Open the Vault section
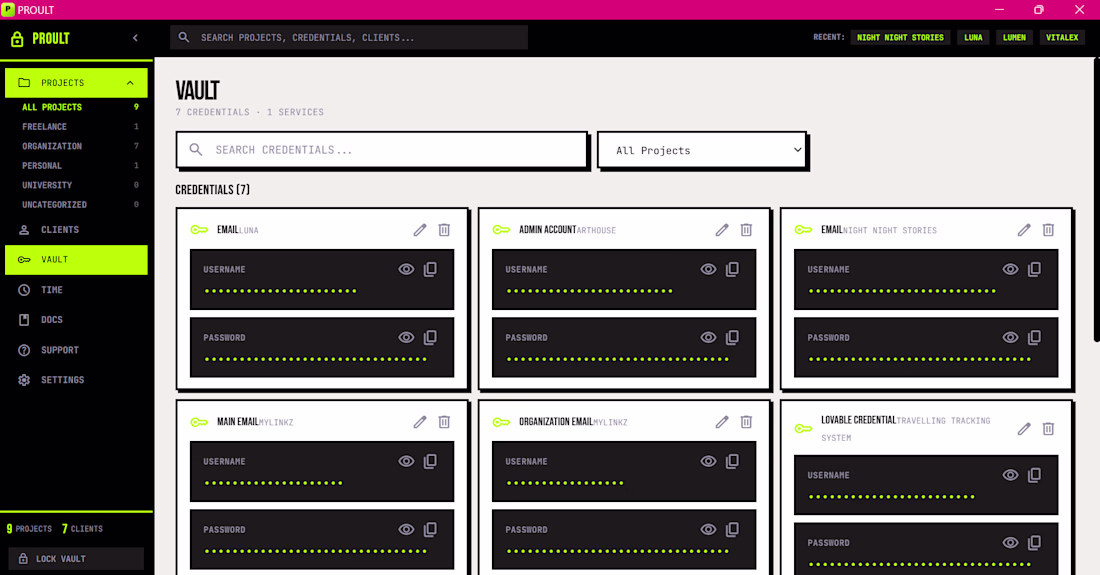The height and width of the screenshot is (575, 1100). tap(76, 259)
